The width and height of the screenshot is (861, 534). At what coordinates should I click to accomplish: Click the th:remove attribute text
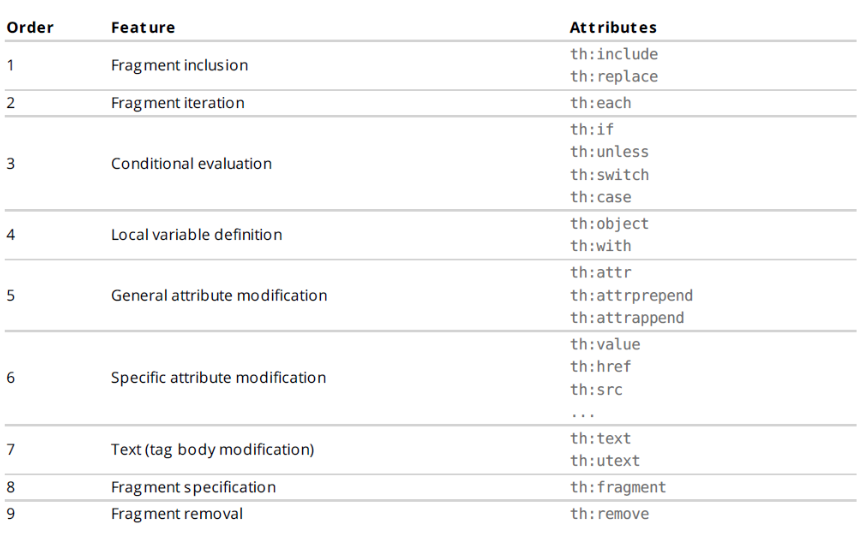[609, 514]
